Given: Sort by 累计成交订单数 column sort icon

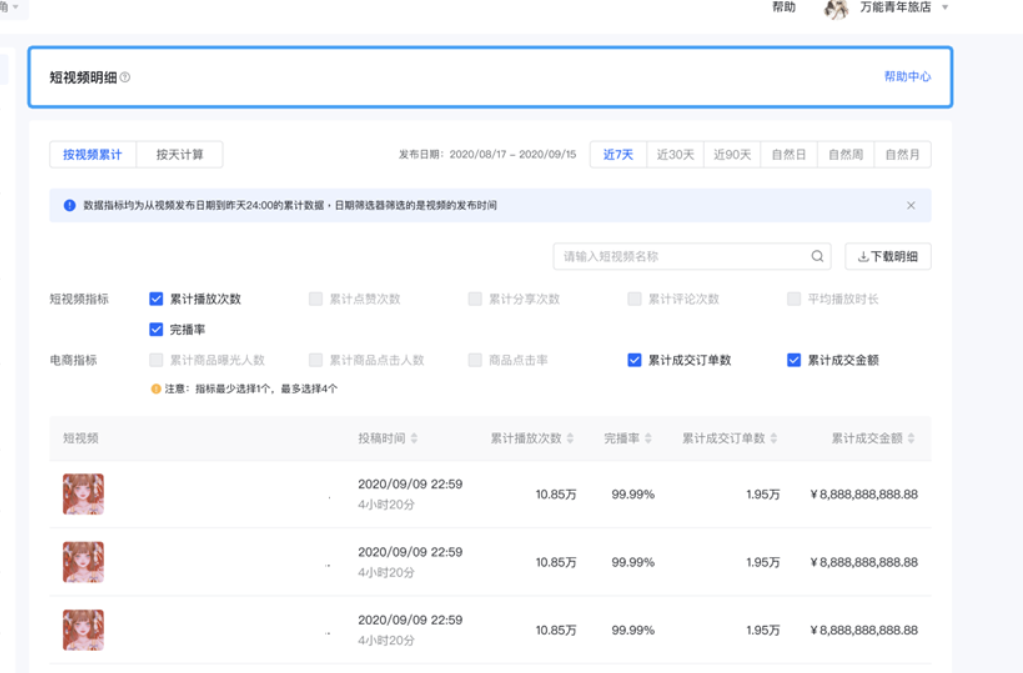Looking at the screenshot, I should coord(774,439).
